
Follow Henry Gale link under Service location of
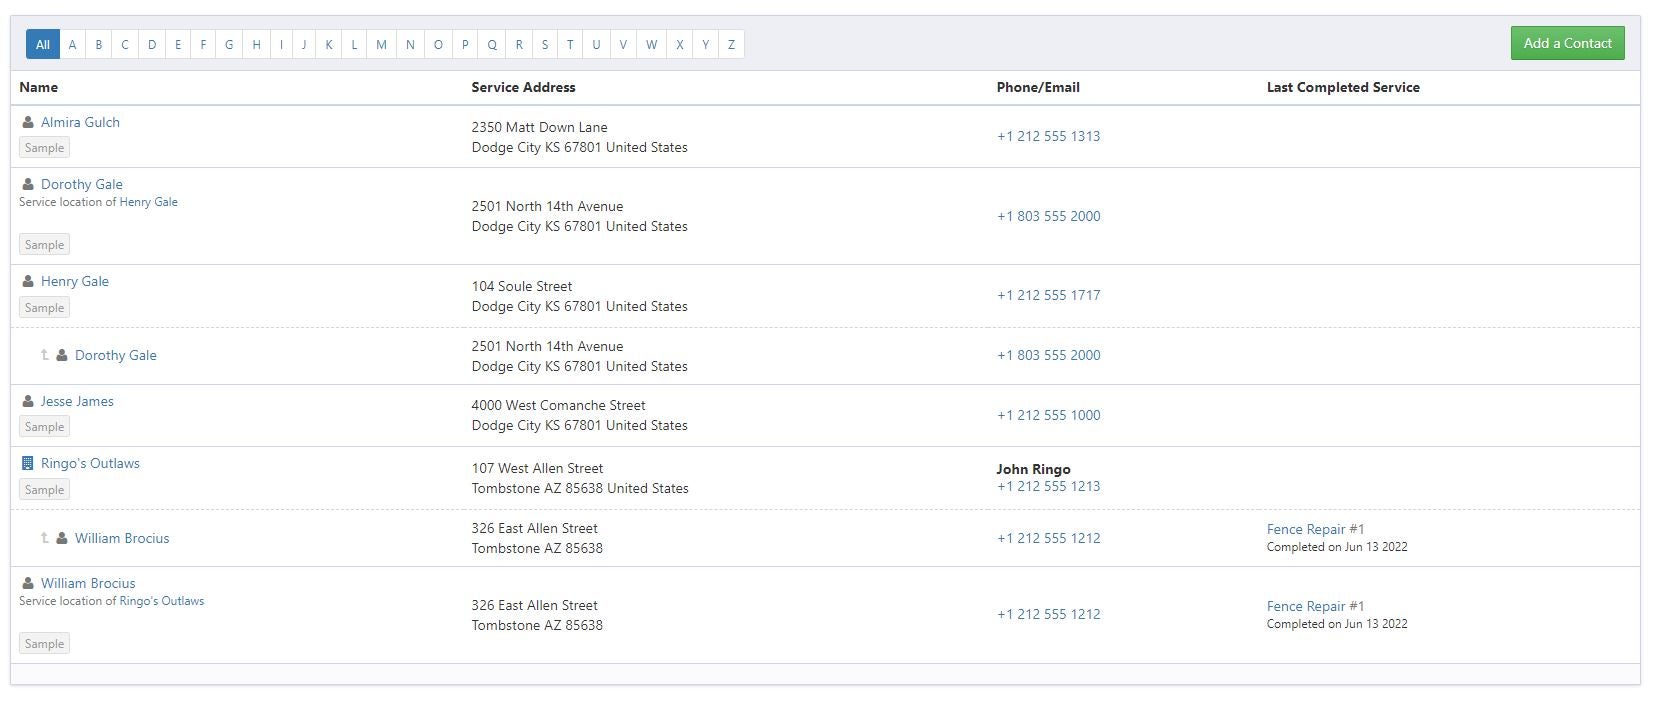(148, 202)
